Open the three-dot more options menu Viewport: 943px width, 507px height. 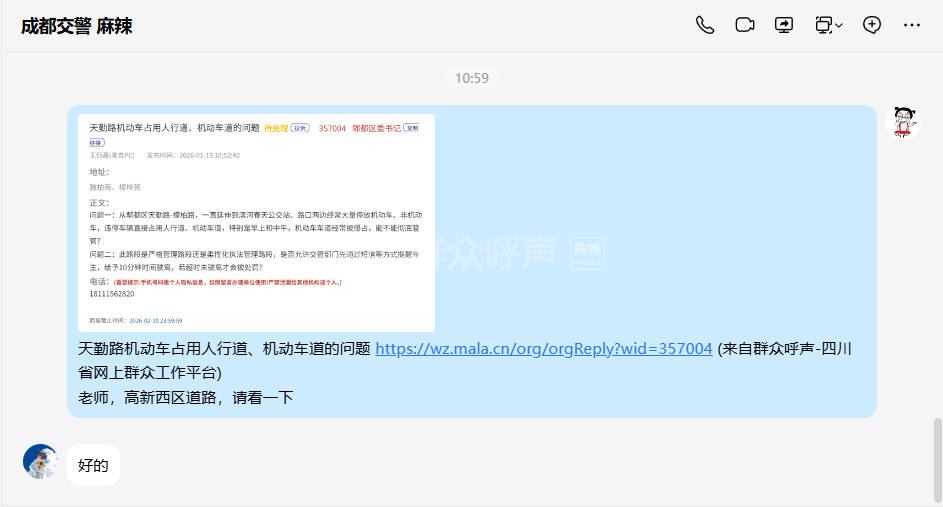coord(911,25)
